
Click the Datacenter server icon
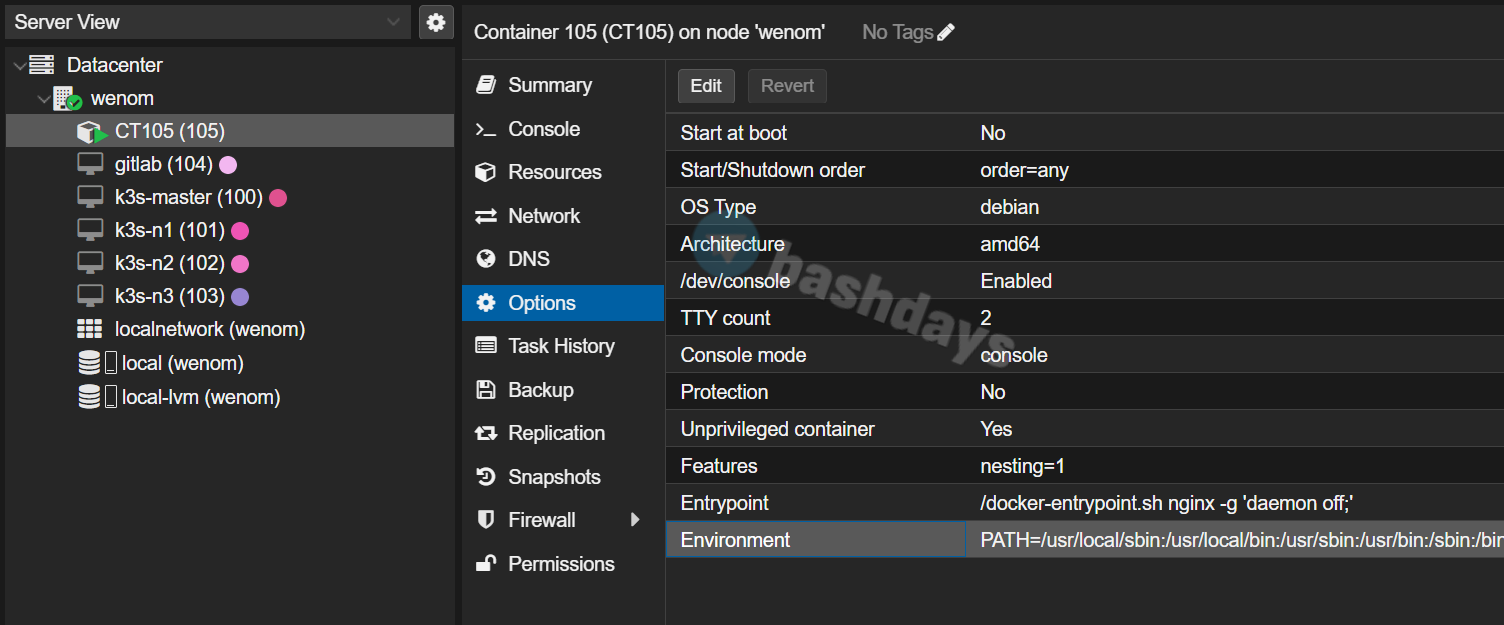pos(42,65)
